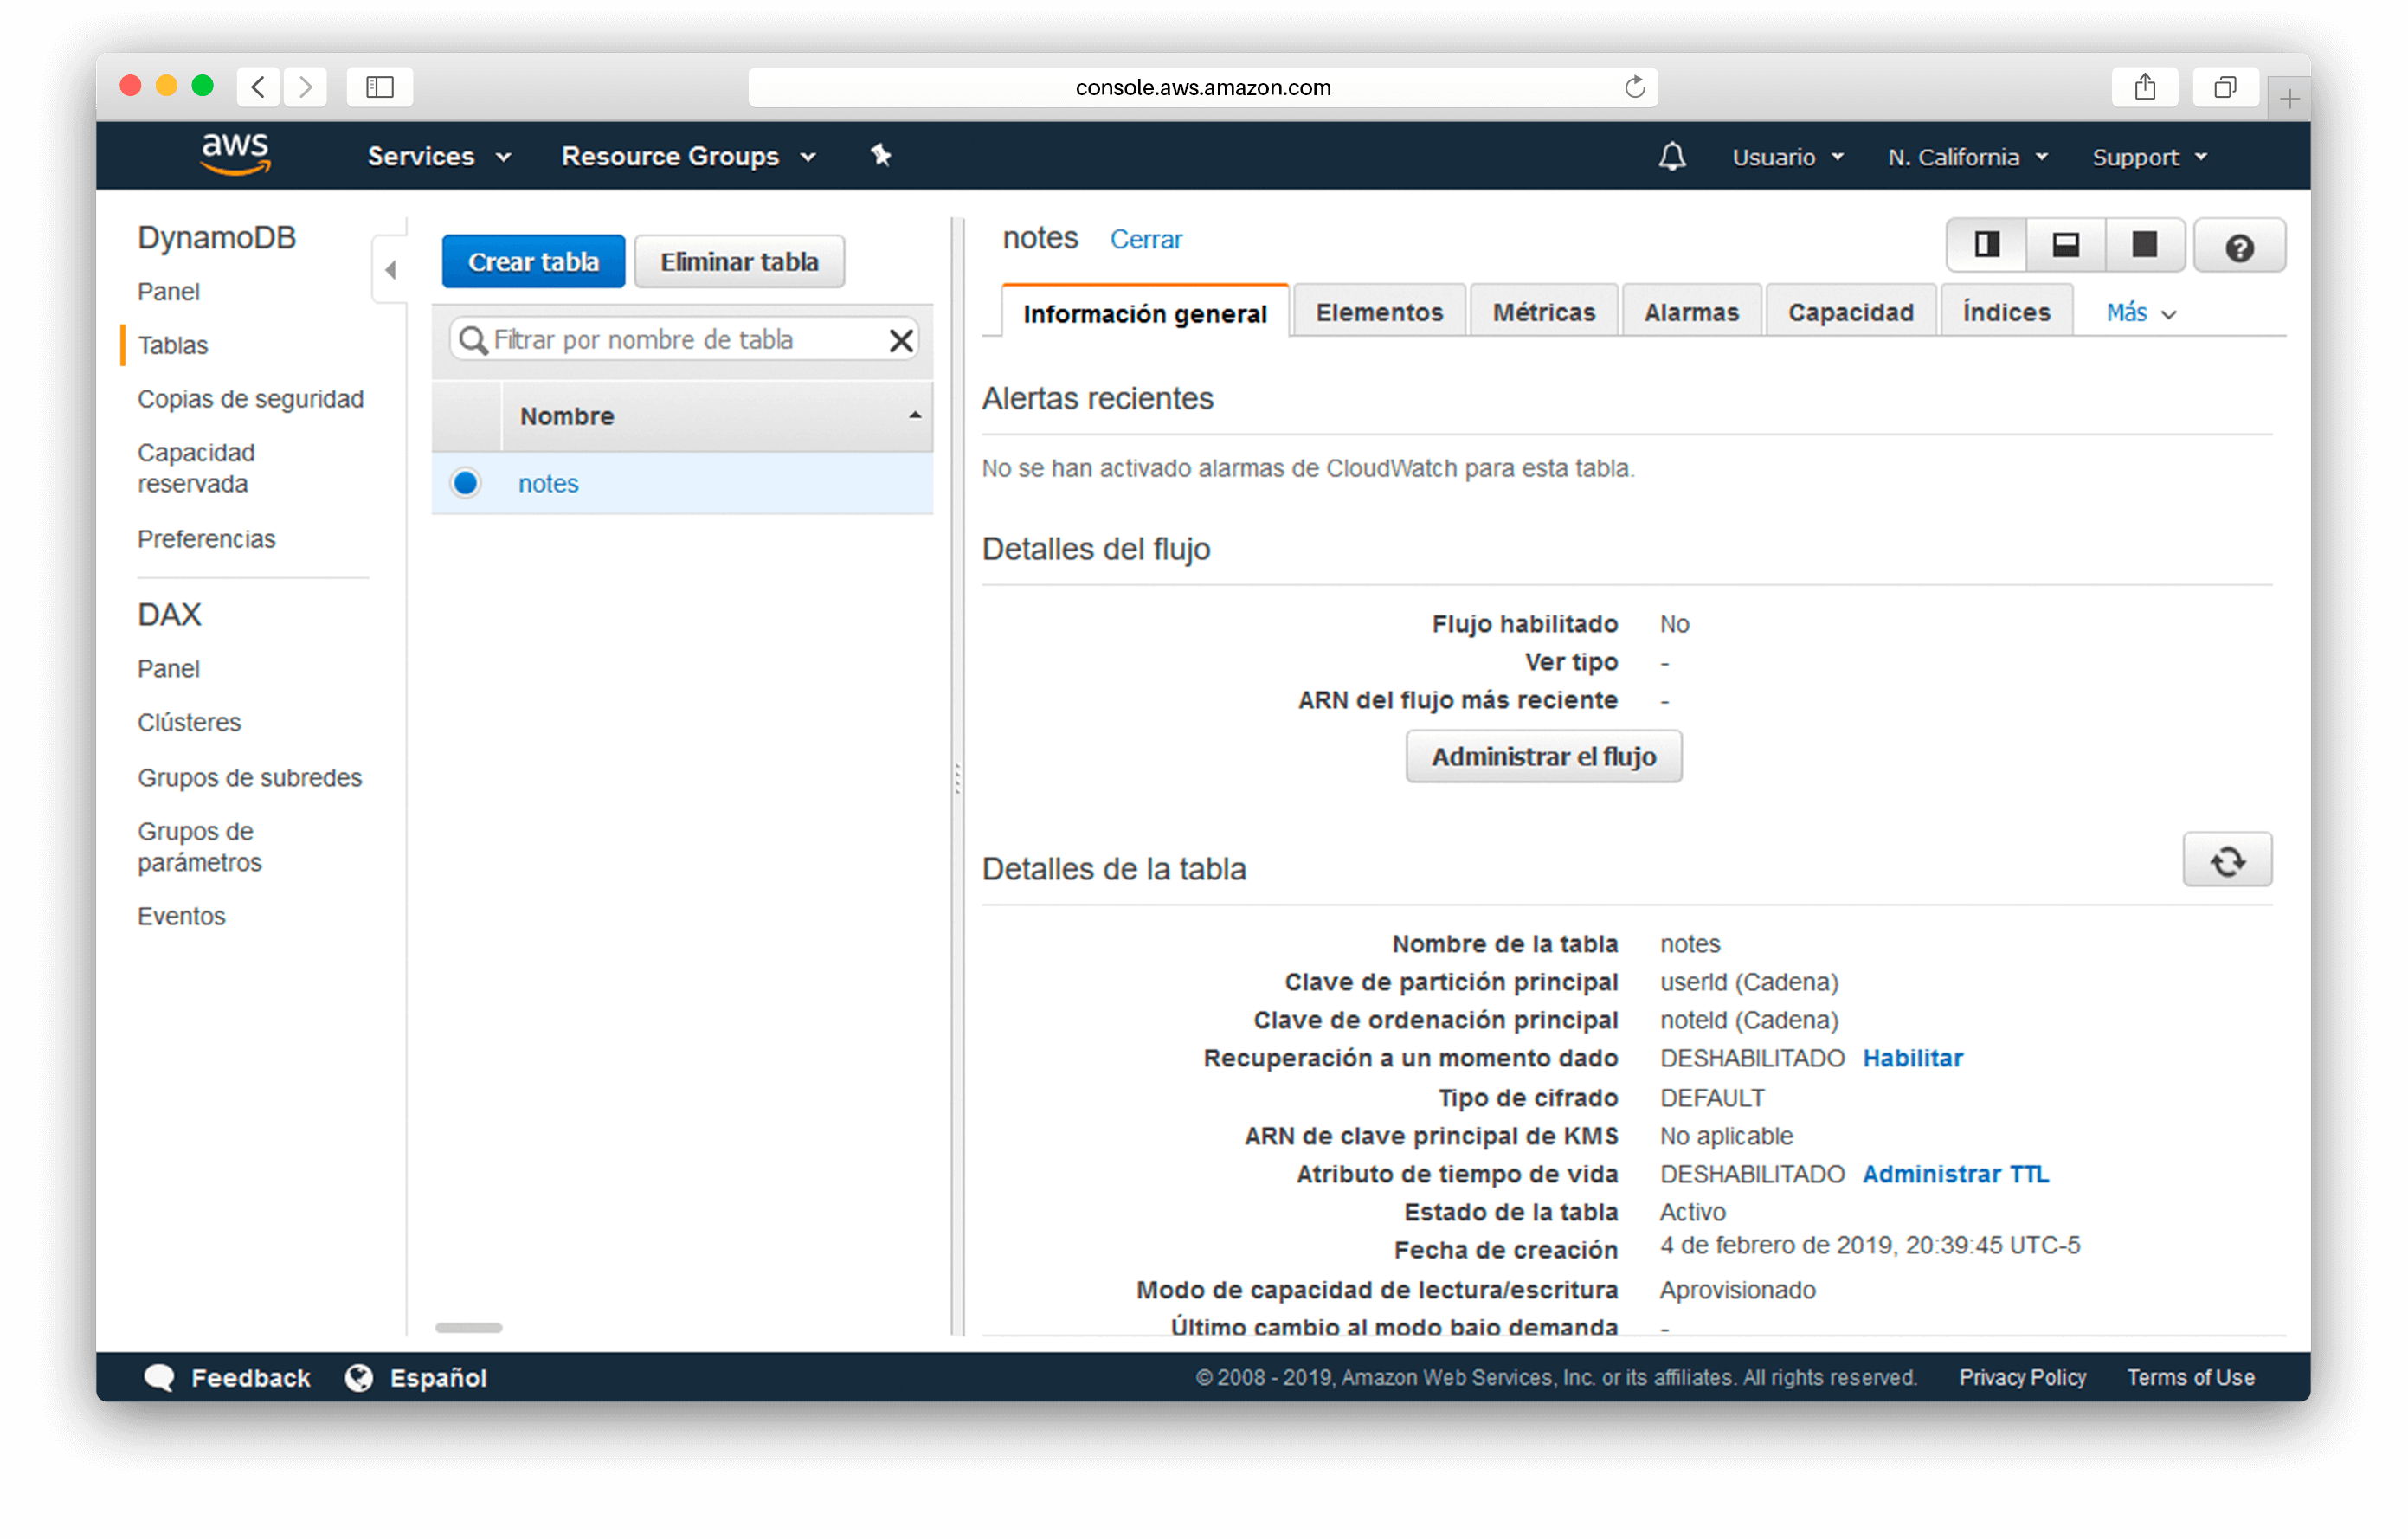Click the globe language icon

click(x=359, y=1377)
